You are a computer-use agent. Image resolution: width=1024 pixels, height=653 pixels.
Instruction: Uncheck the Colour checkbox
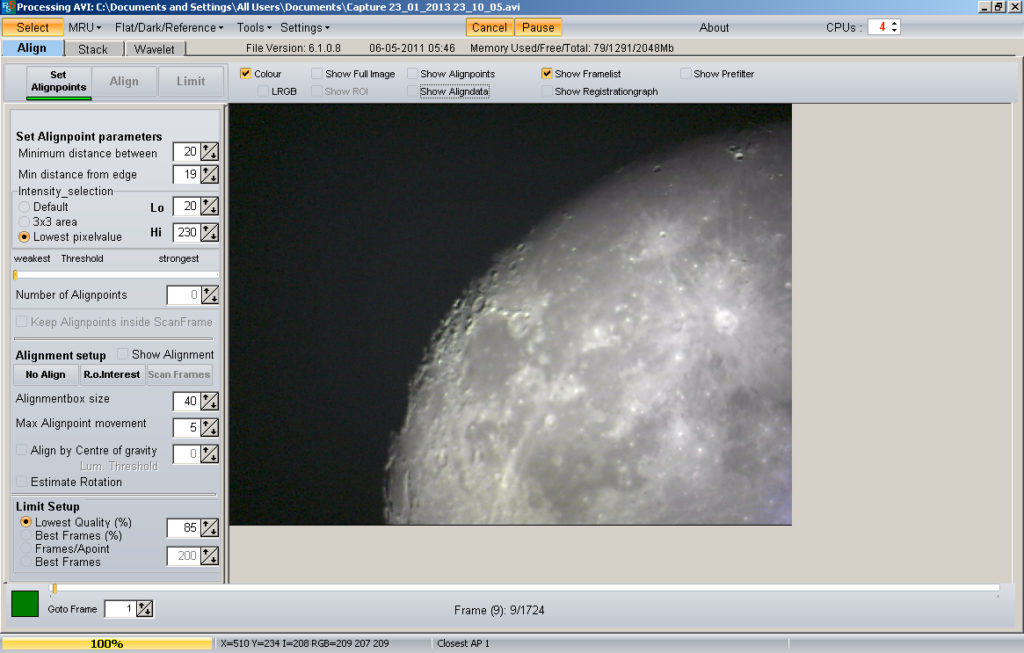click(x=246, y=73)
